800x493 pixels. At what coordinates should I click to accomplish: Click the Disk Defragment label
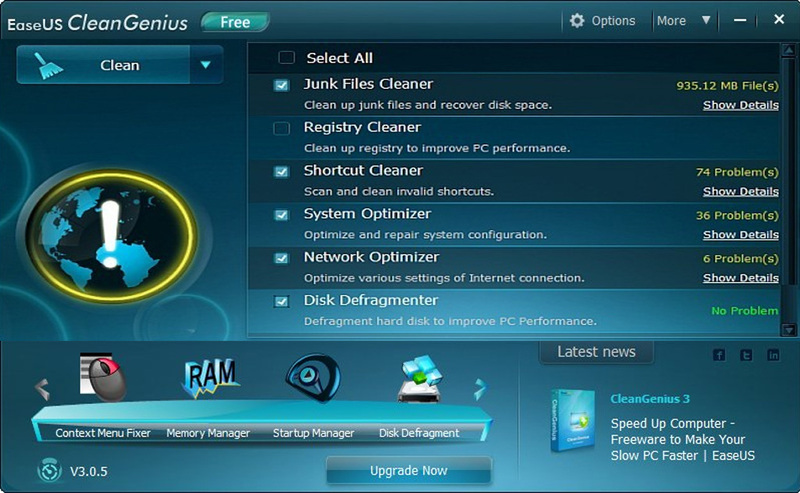click(x=419, y=433)
